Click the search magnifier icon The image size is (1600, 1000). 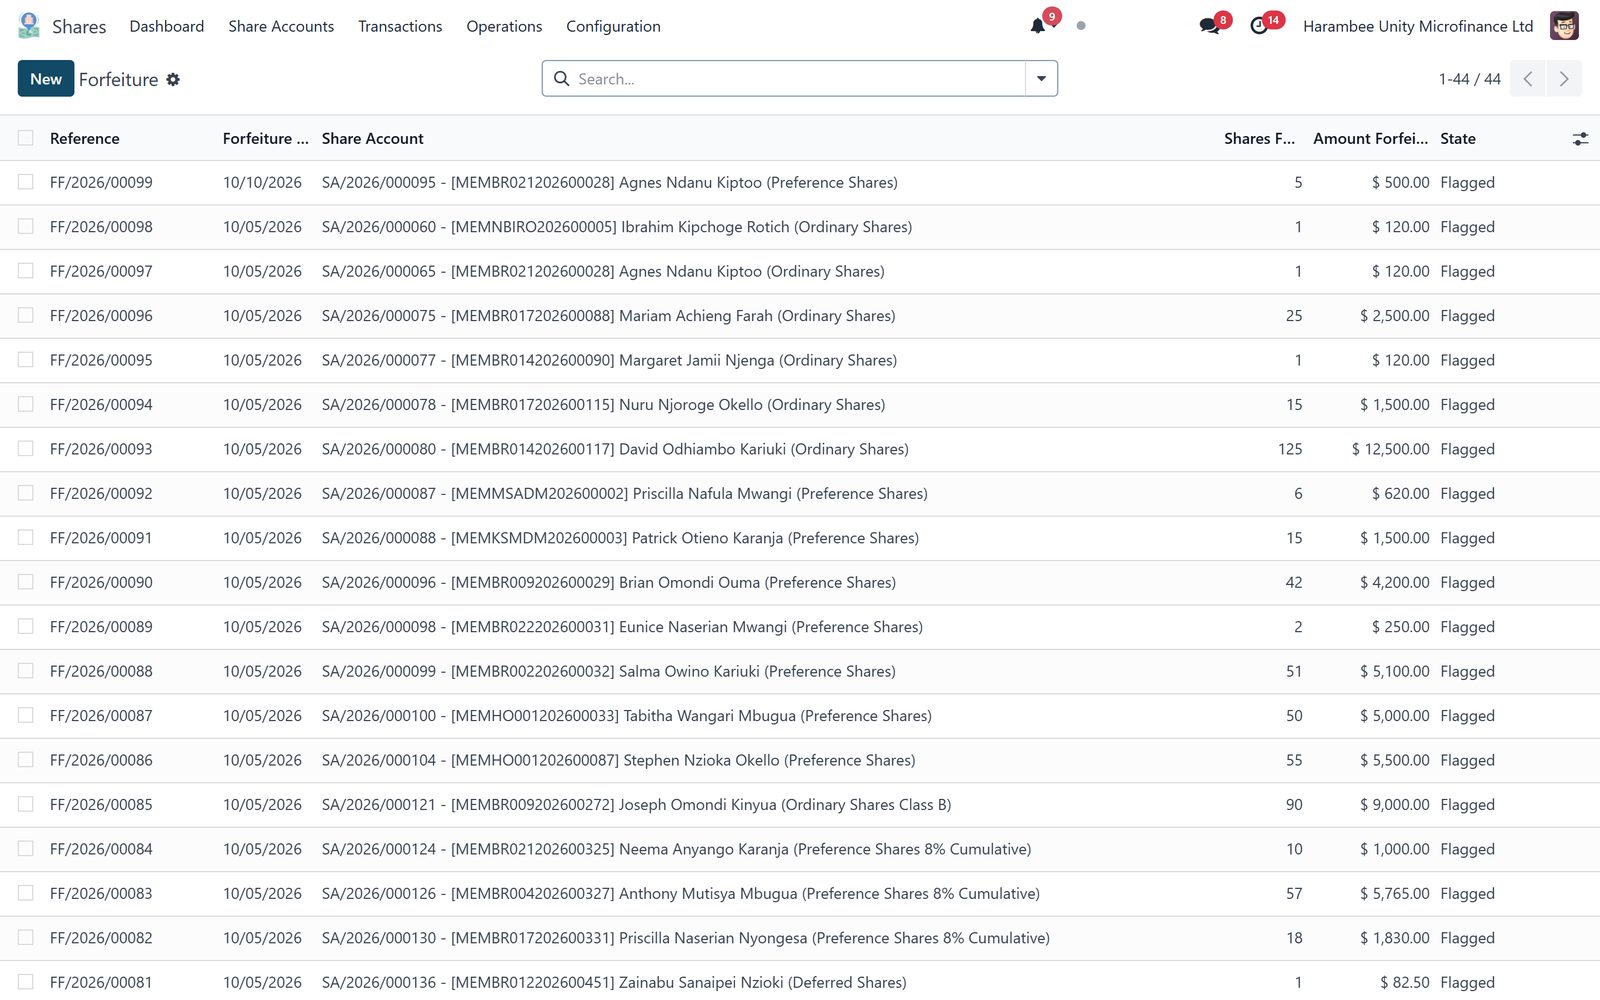tap(562, 79)
